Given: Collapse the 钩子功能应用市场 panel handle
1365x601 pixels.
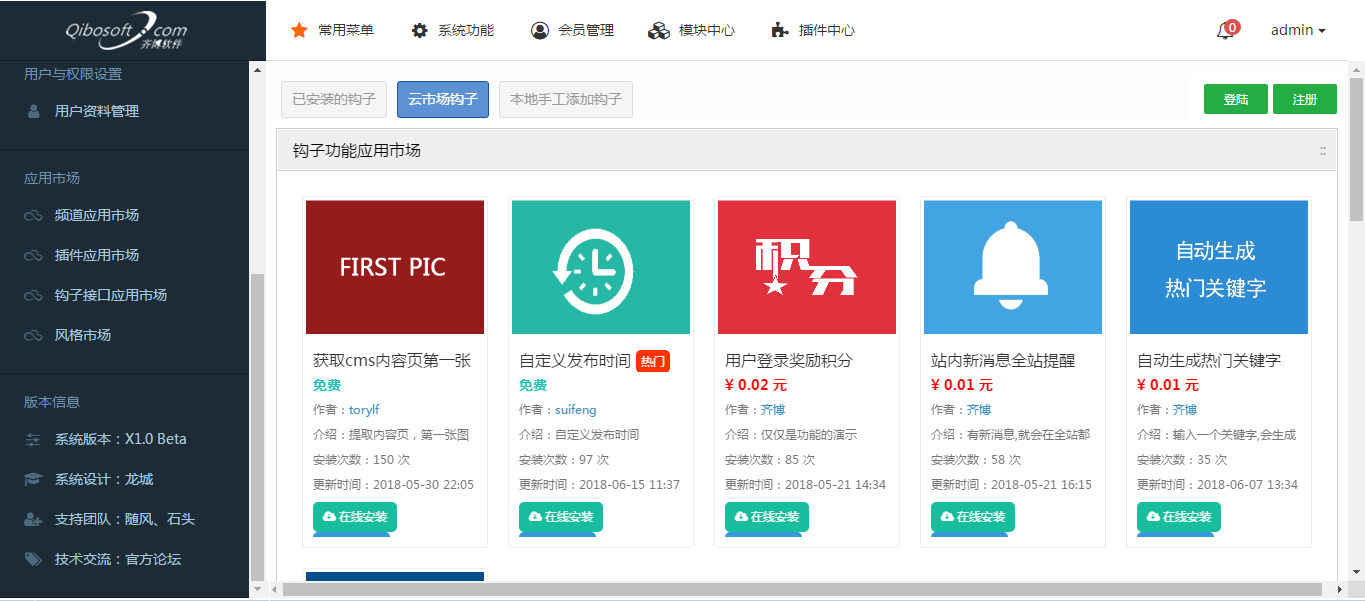Looking at the screenshot, I should pos(1322,151).
